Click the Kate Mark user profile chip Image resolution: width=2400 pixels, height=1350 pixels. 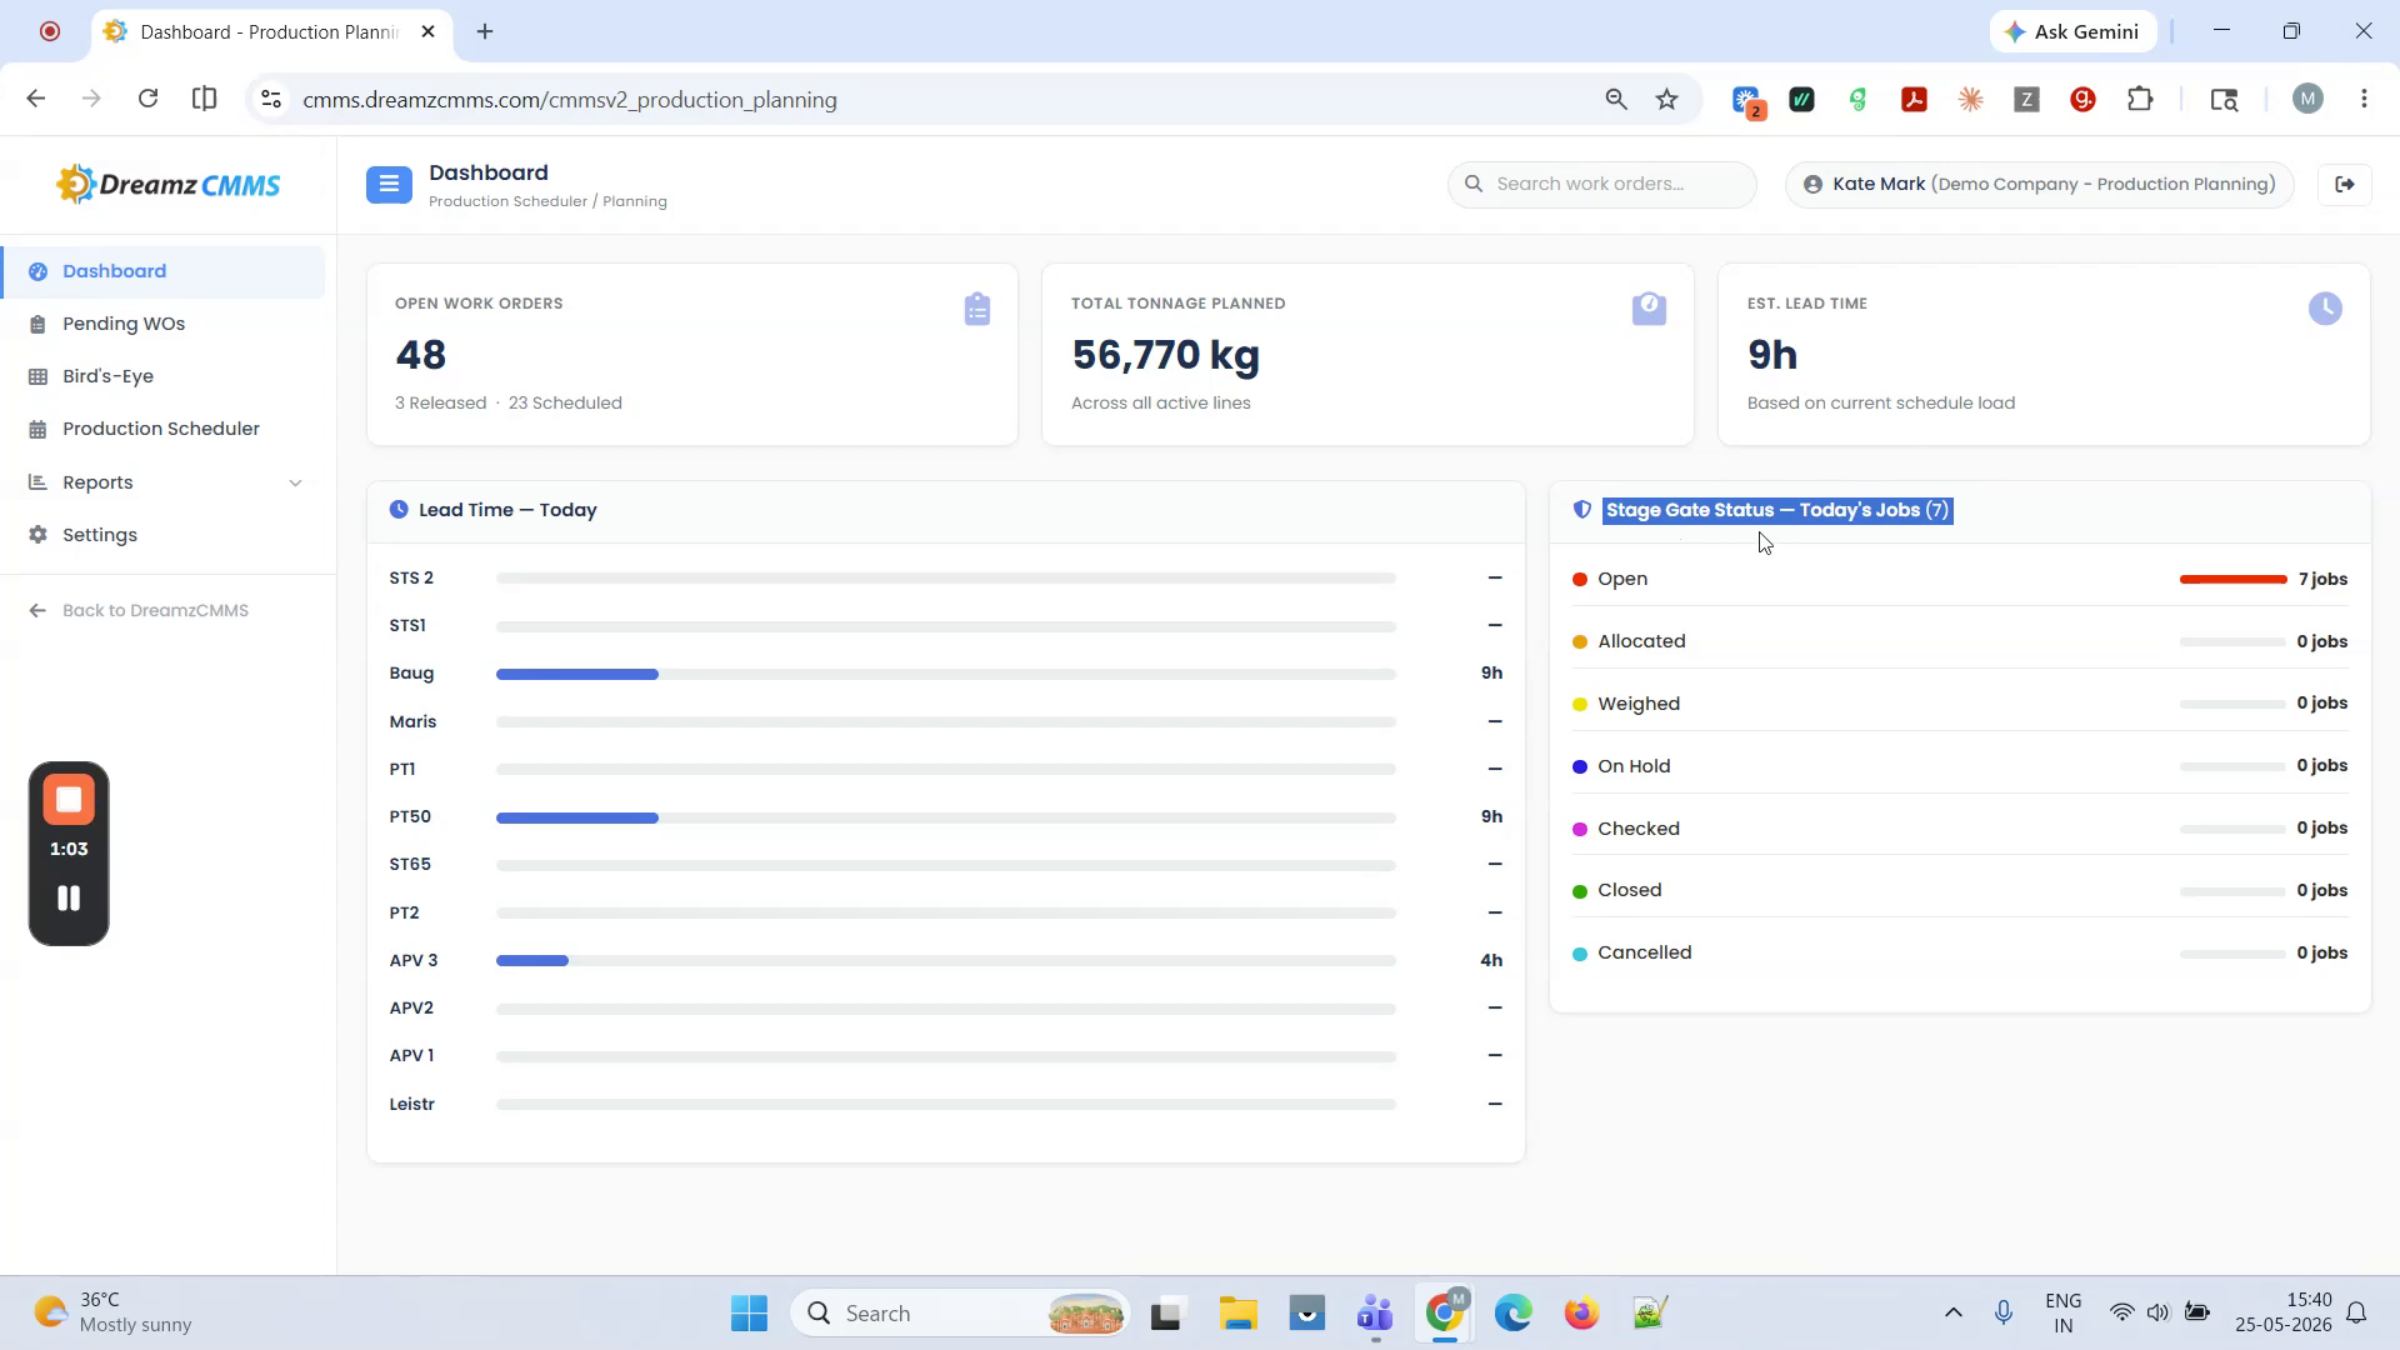tap(2039, 184)
